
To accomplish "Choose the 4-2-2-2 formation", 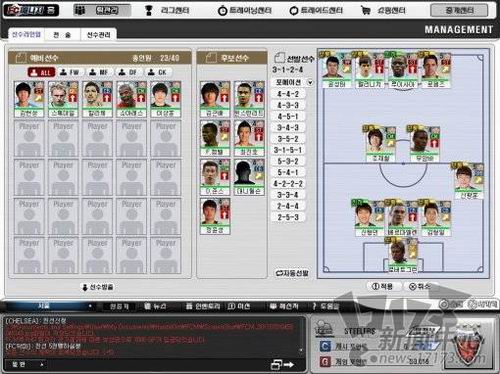I will [x=288, y=184].
